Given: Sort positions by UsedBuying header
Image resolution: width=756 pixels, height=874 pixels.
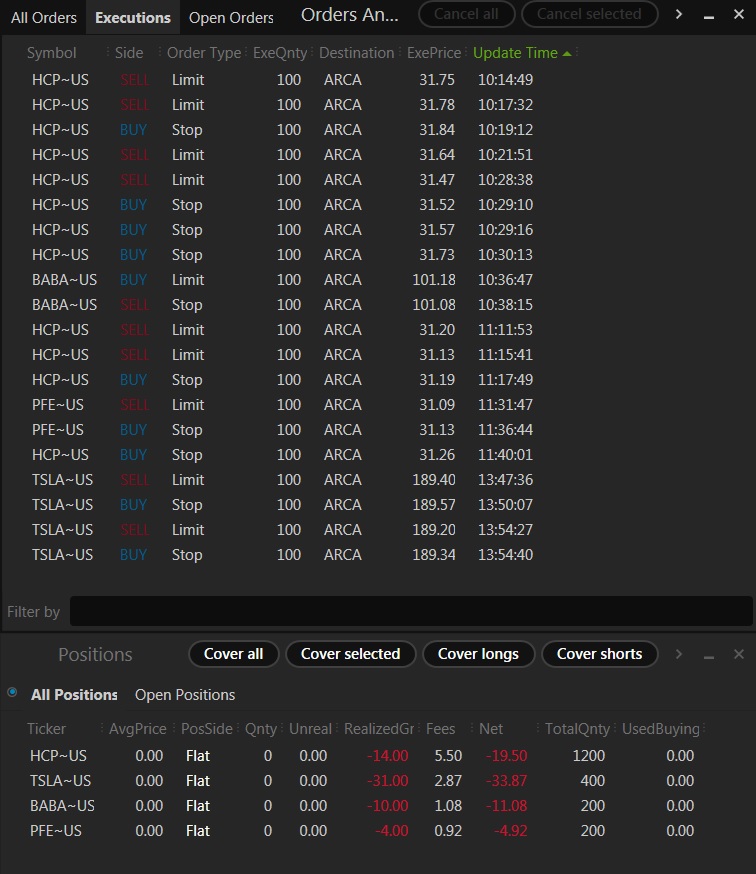Looking at the screenshot, I should pyautogui.click(x=661, y=729).
